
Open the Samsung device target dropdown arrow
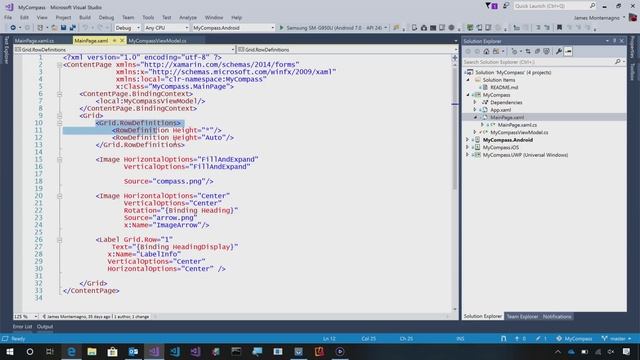(x=385, y=28)
